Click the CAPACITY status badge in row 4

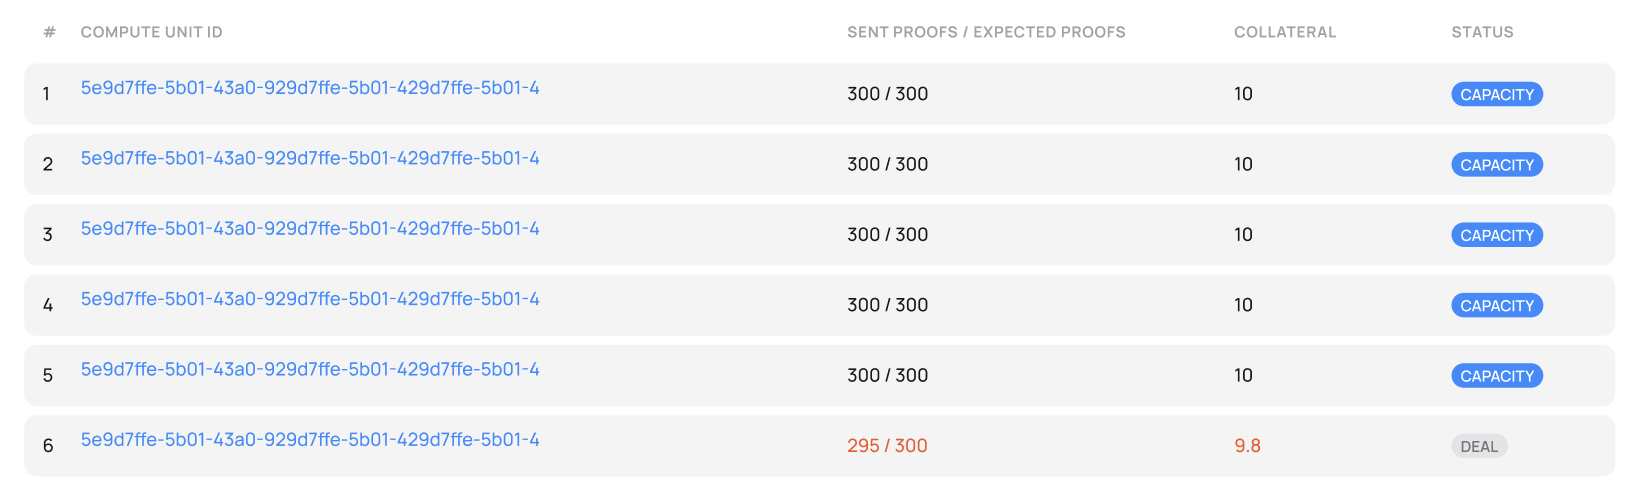point(1496,306)
